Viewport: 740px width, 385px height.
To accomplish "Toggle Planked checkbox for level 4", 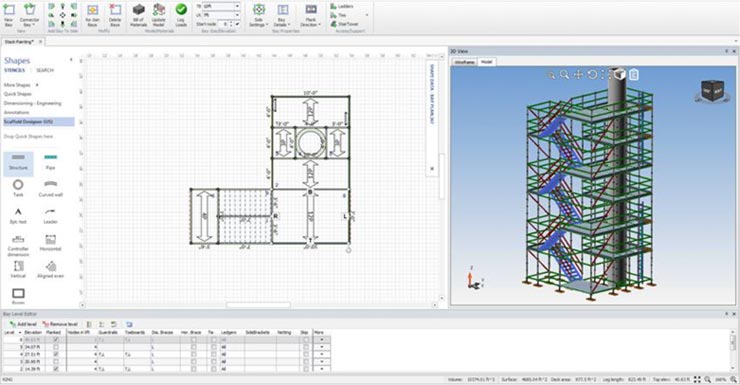I will coord(56,354).
